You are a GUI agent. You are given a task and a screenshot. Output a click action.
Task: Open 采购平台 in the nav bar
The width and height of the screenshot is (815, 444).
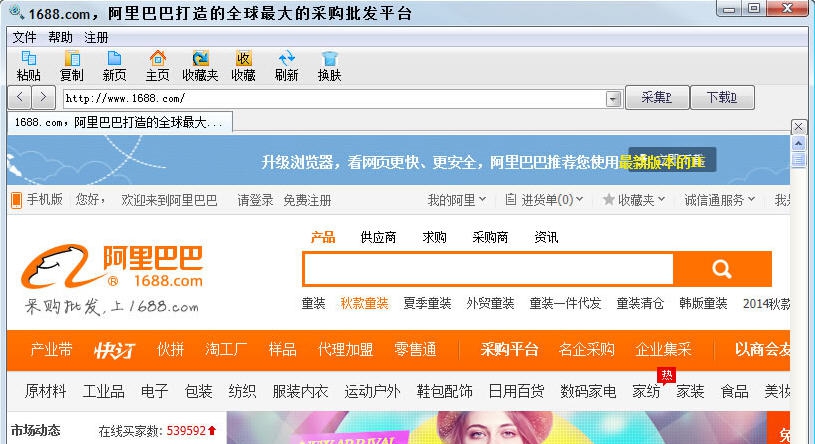point(509,349)
